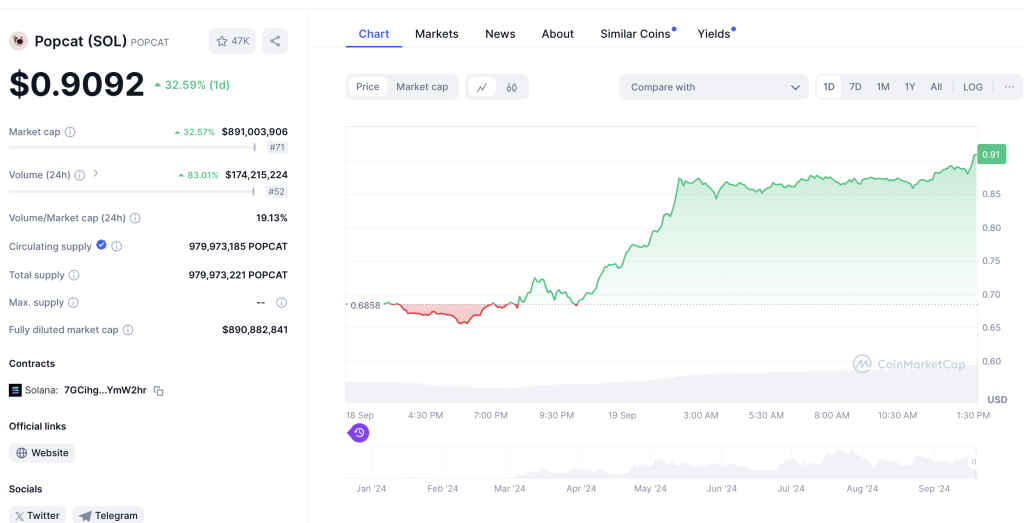
Task: Set chart range to 7D
Action: (x=856, y=87)
